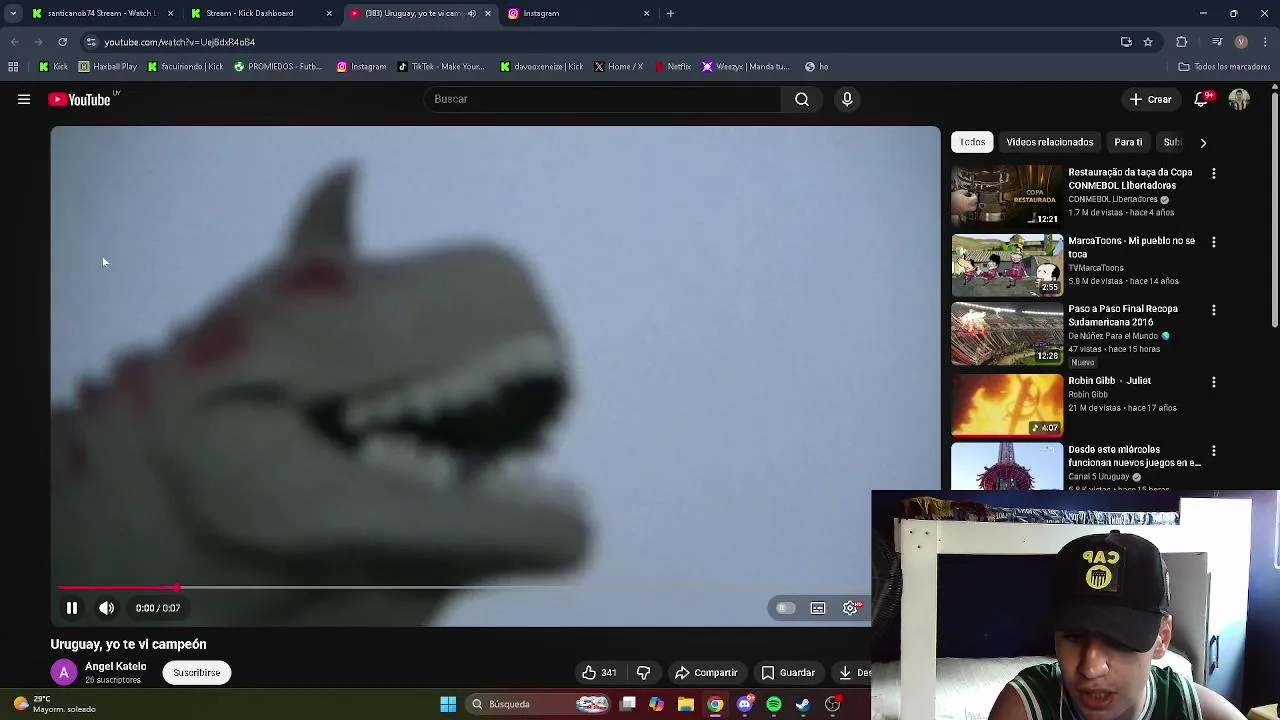Open the Robin Gibb Juliet thumbnail
This screenshot has height=720, width=1280.
(x=1007, y=405)
